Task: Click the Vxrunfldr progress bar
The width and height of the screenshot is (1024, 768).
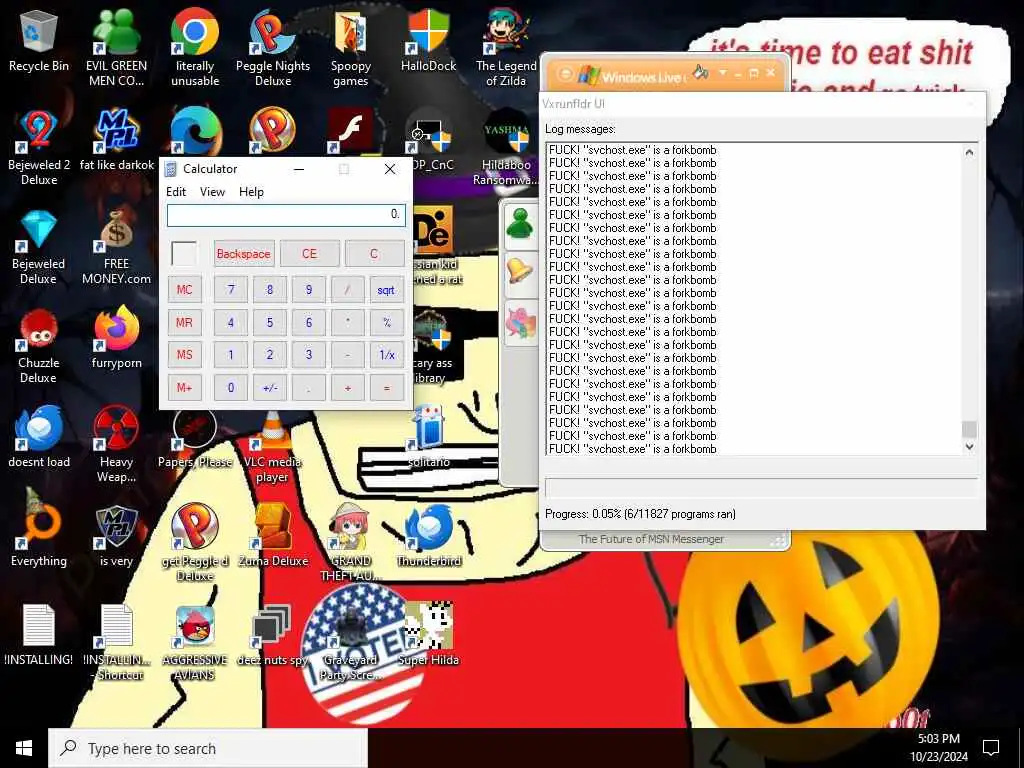Action: click(x=761, y=488)
